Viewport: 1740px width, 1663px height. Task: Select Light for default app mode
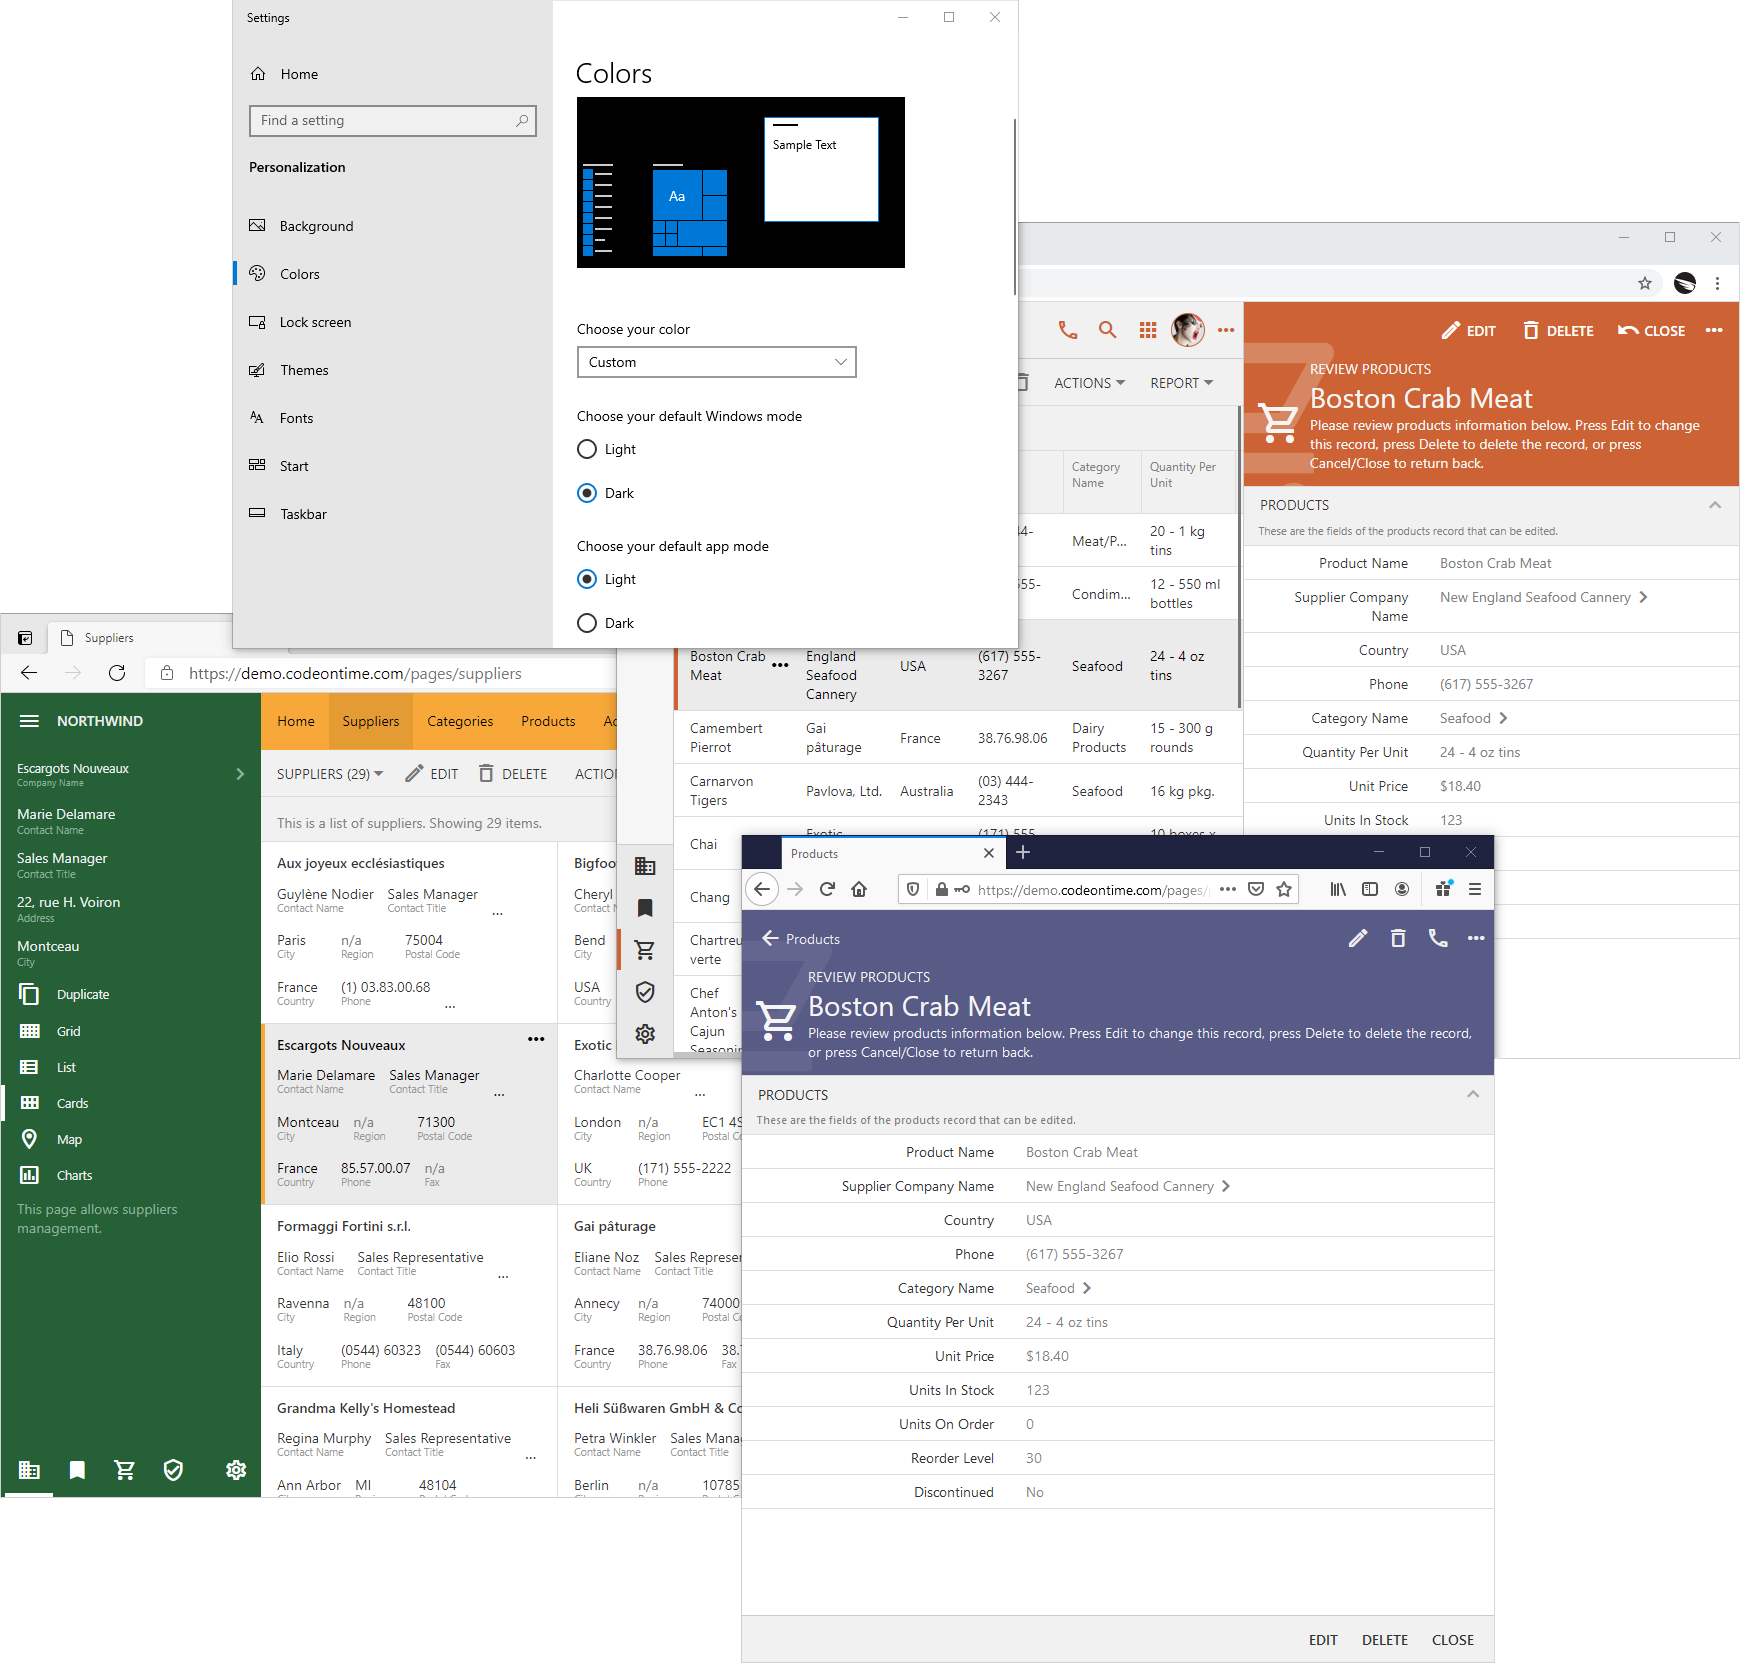tap(587, 579)
